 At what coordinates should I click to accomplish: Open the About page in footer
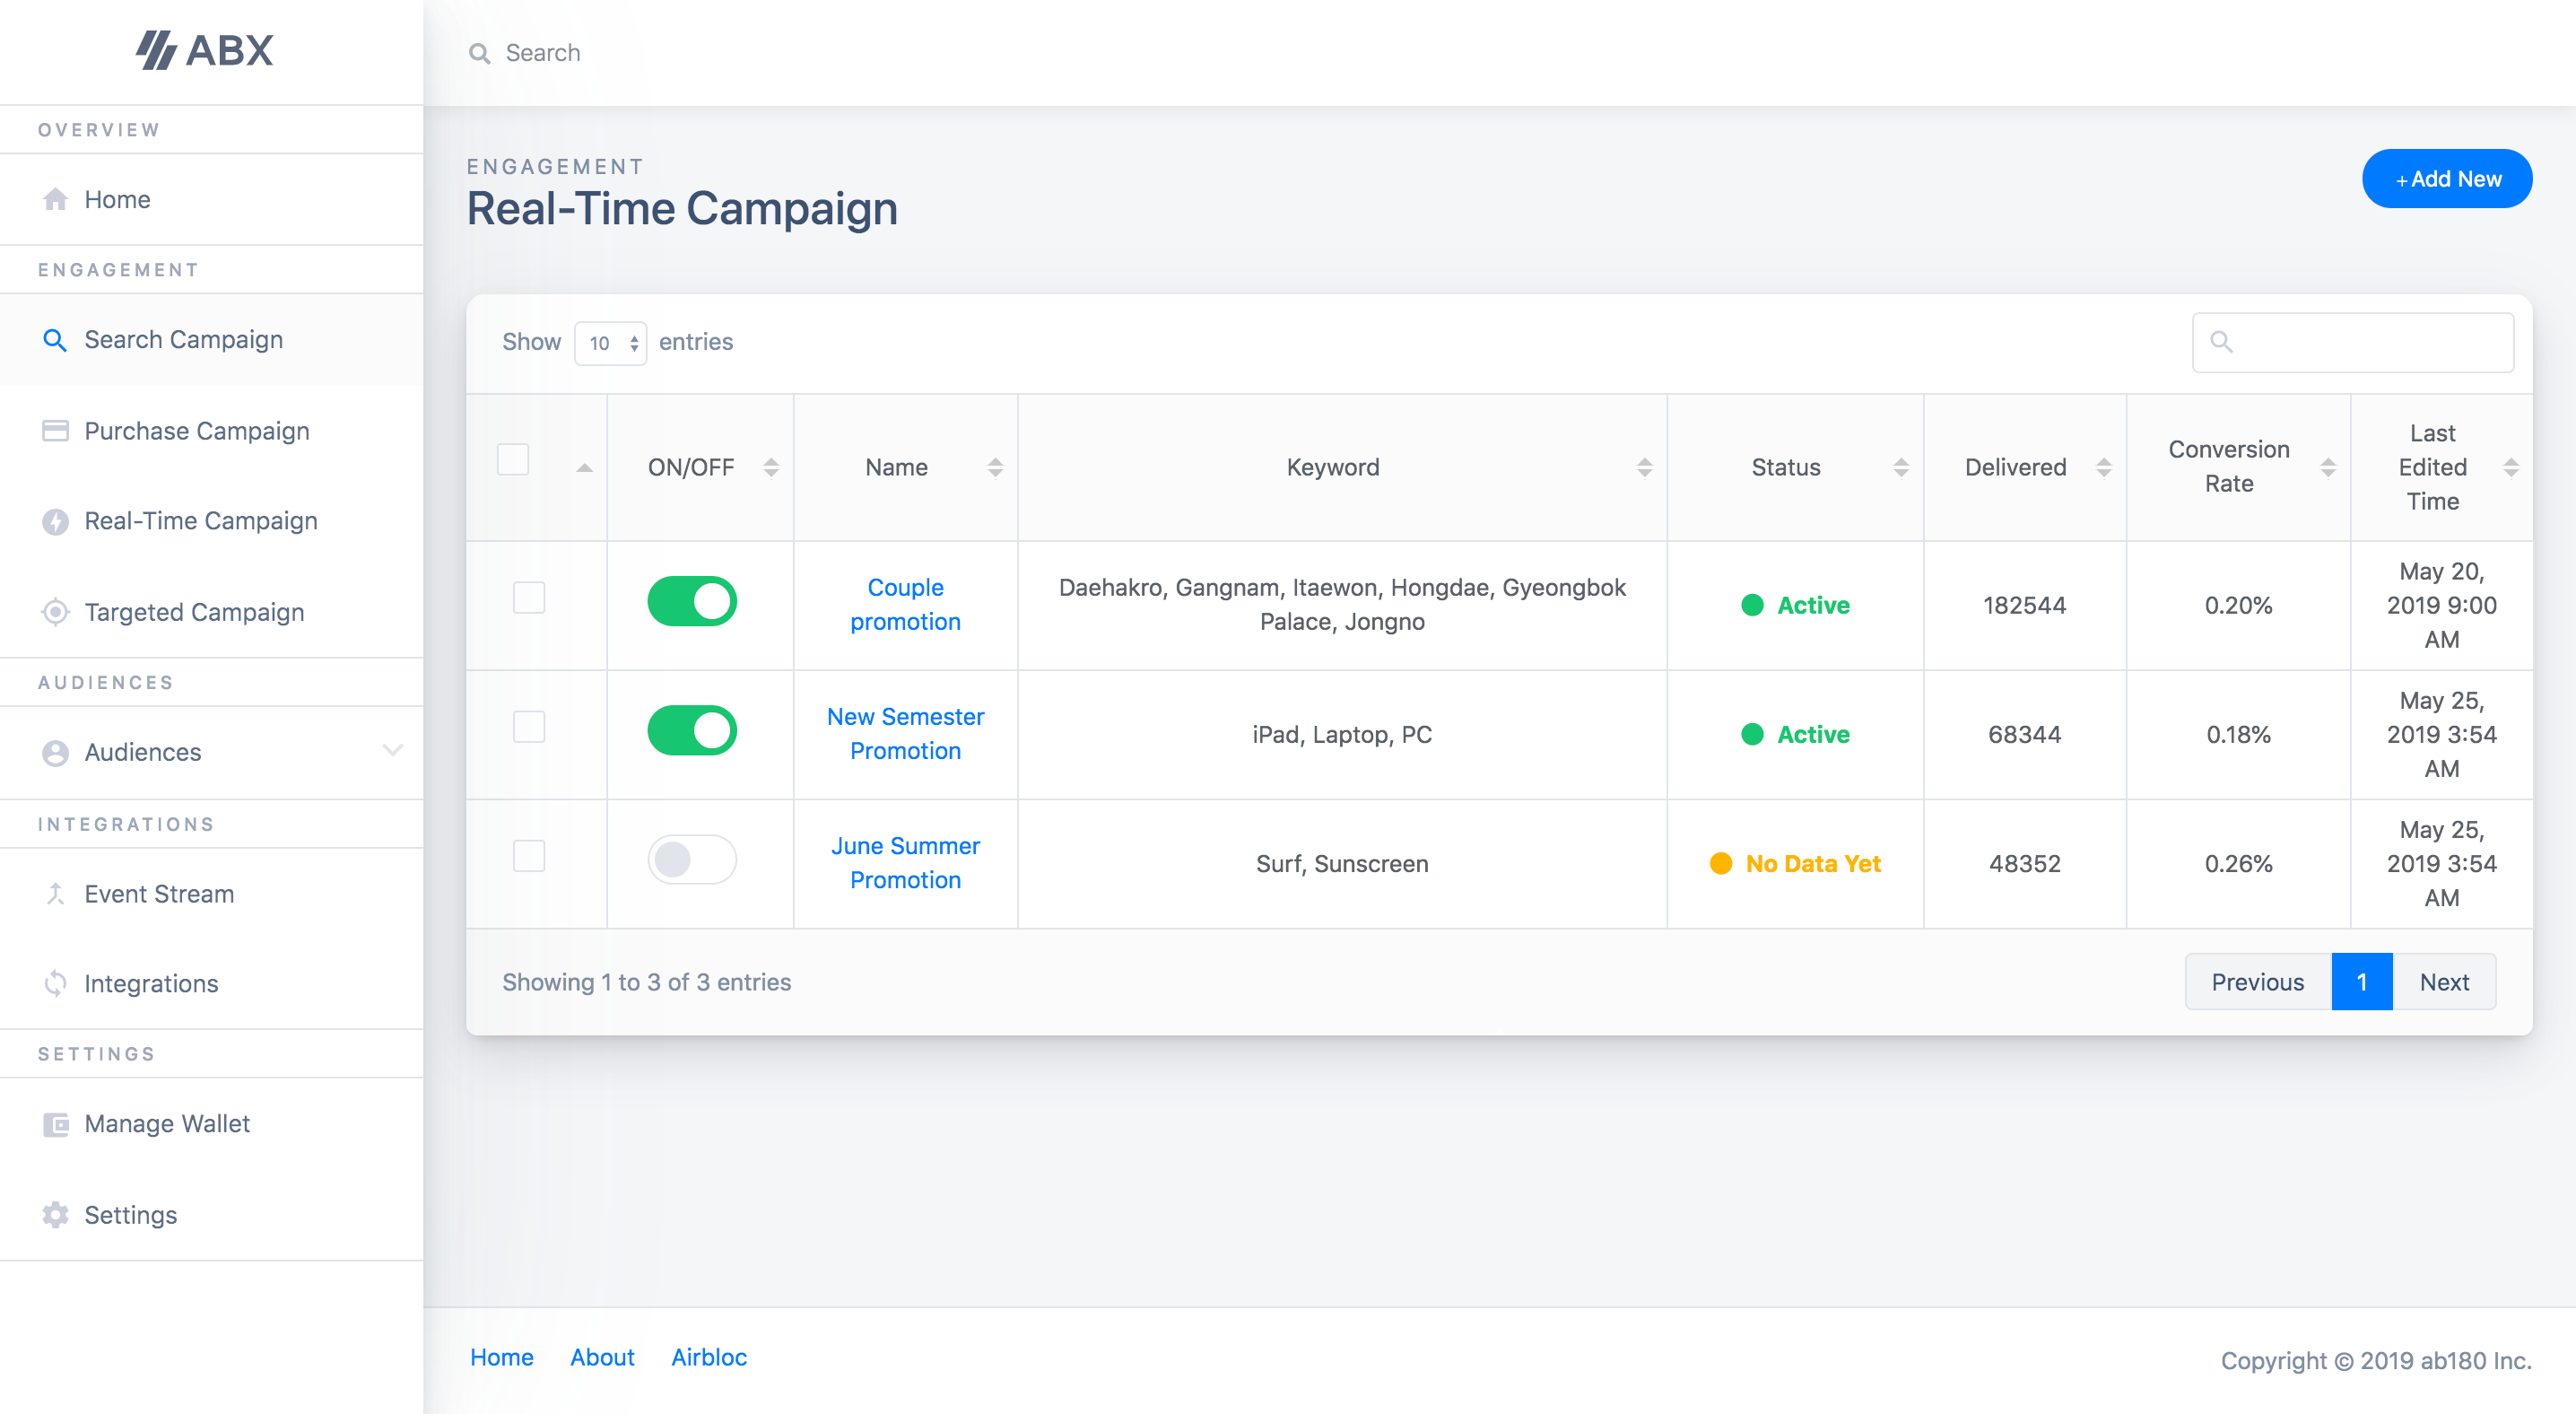click(602, 1357)
